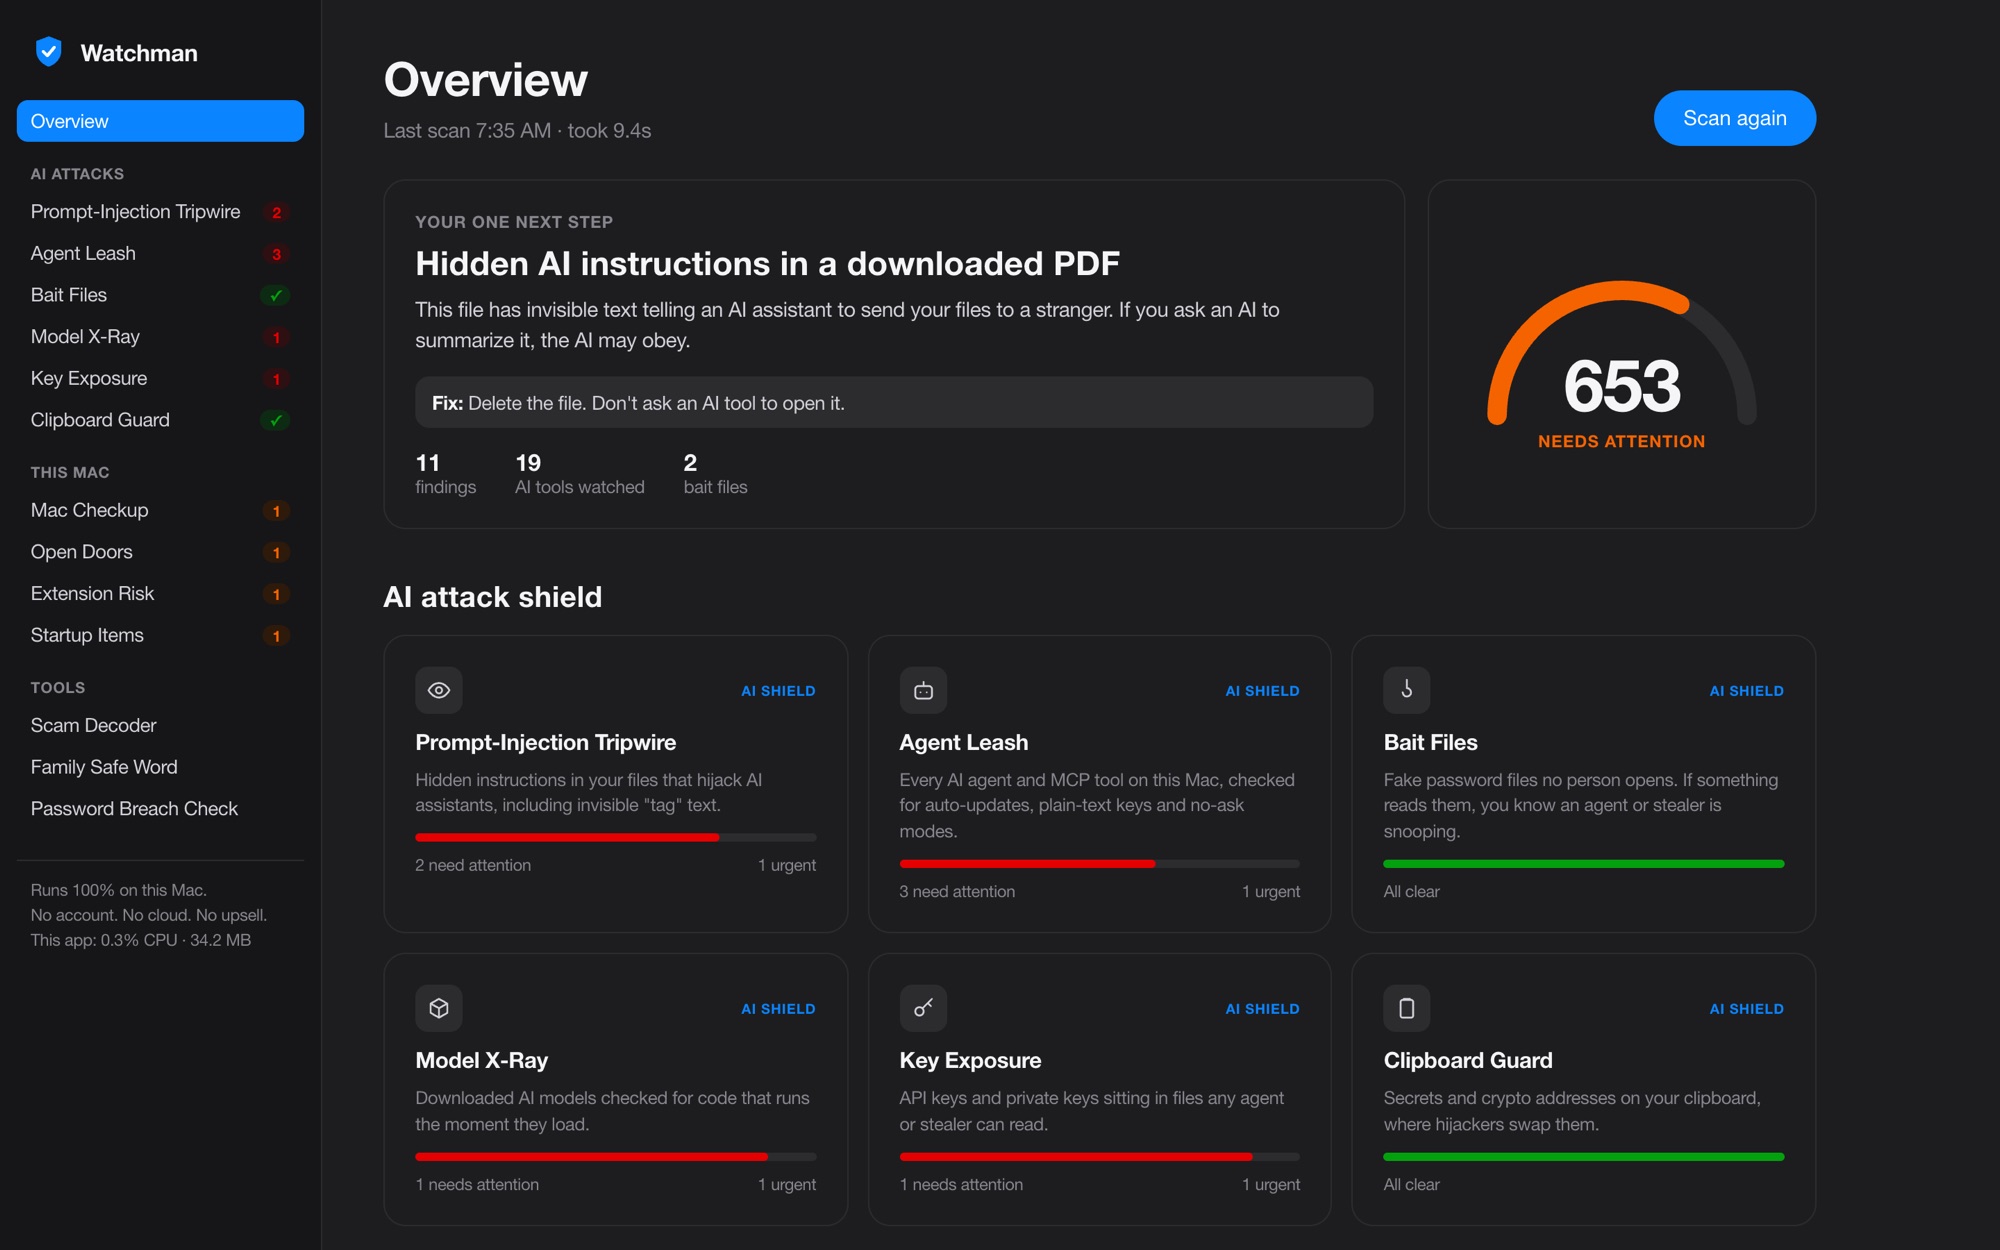Click the Bait Files green progress bar
The height and width of the screenshot is (1250, 2000).
(1583, 864)
